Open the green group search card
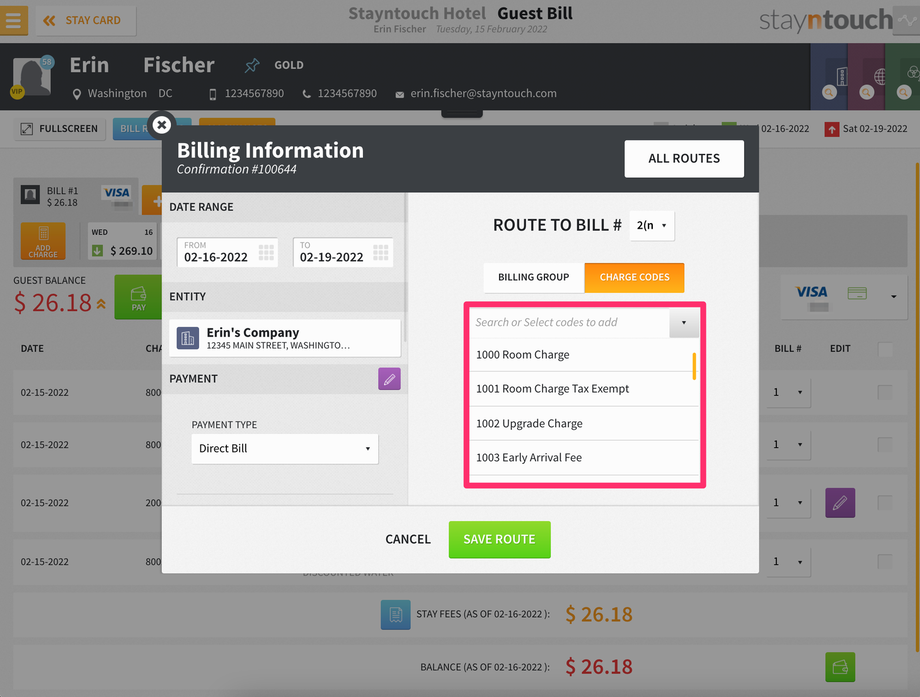920x697 pixels. click(903, 77)
